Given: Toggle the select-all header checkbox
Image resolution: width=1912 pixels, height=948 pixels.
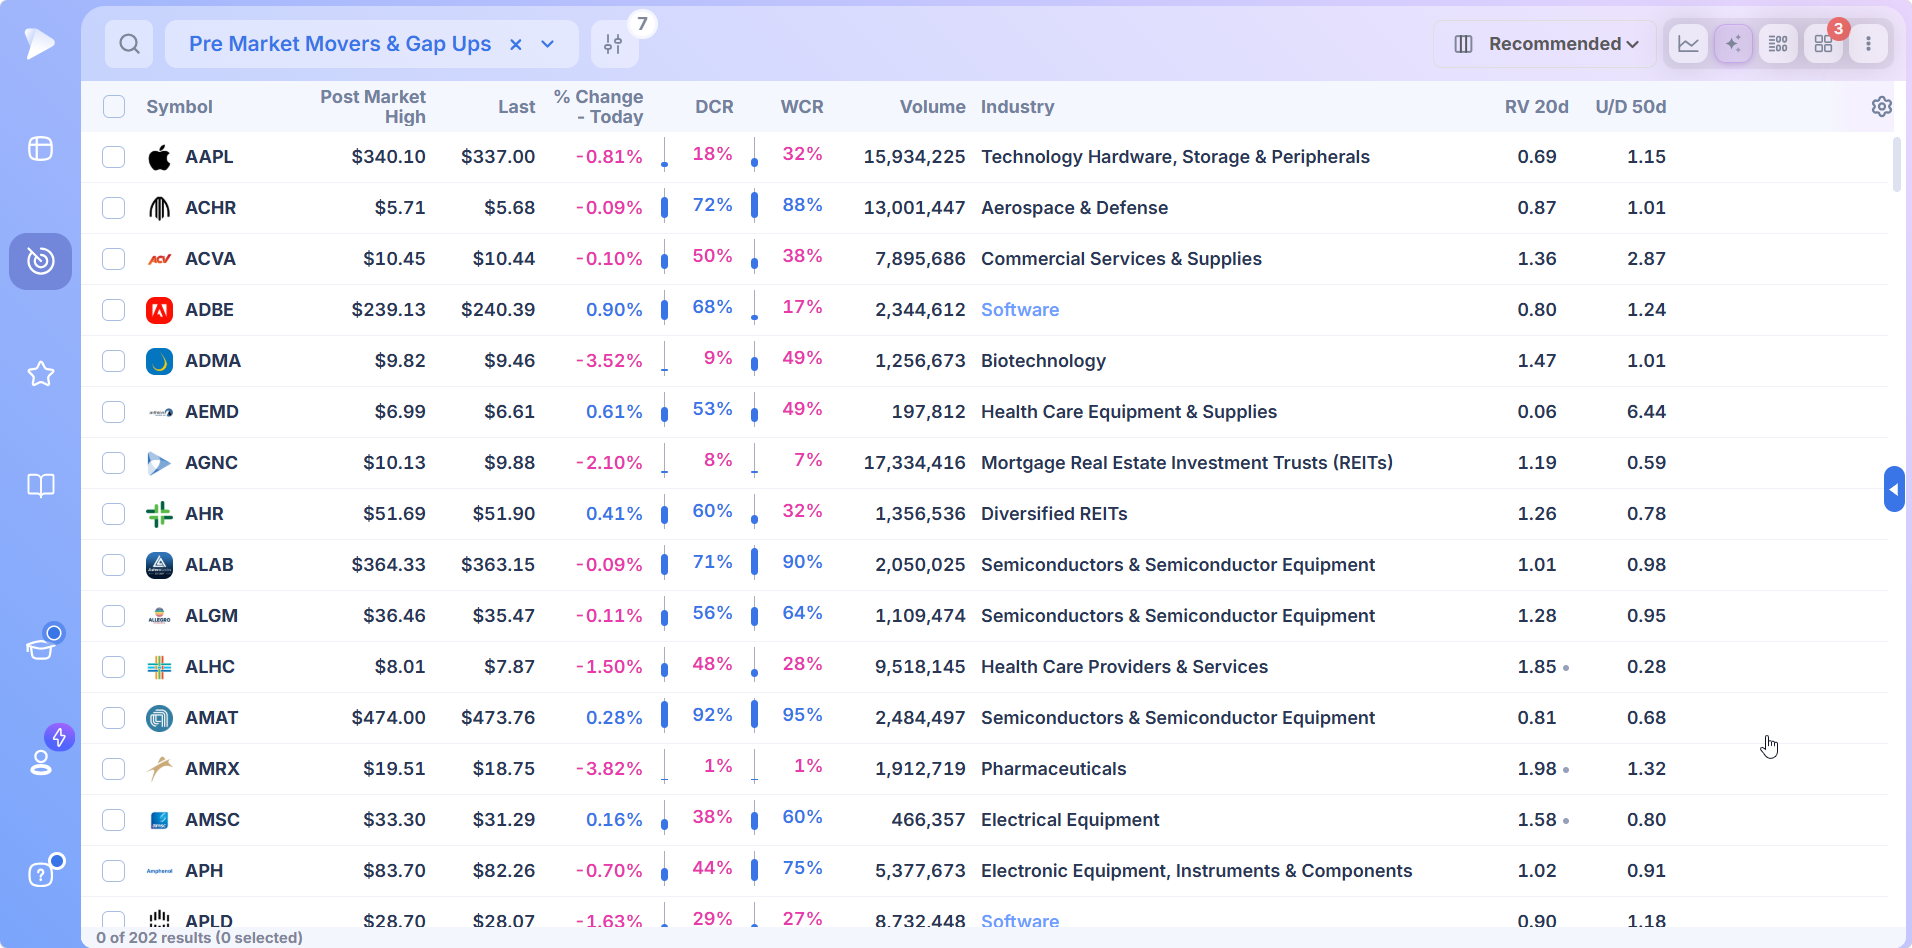Looking at the screenshot, I should [114, 107].
